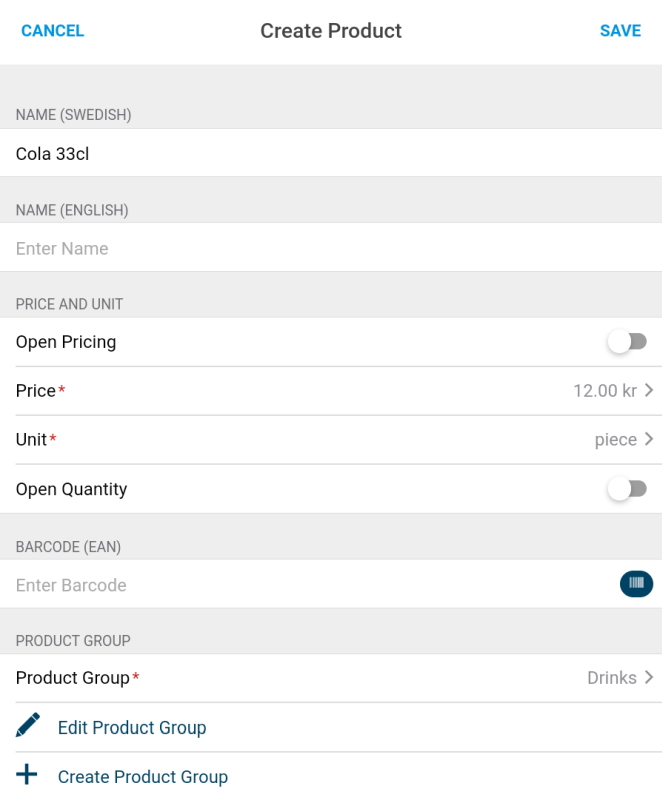Expand the Unit chevron arrow
Screen dimensions: 662x797
point(649,439)
